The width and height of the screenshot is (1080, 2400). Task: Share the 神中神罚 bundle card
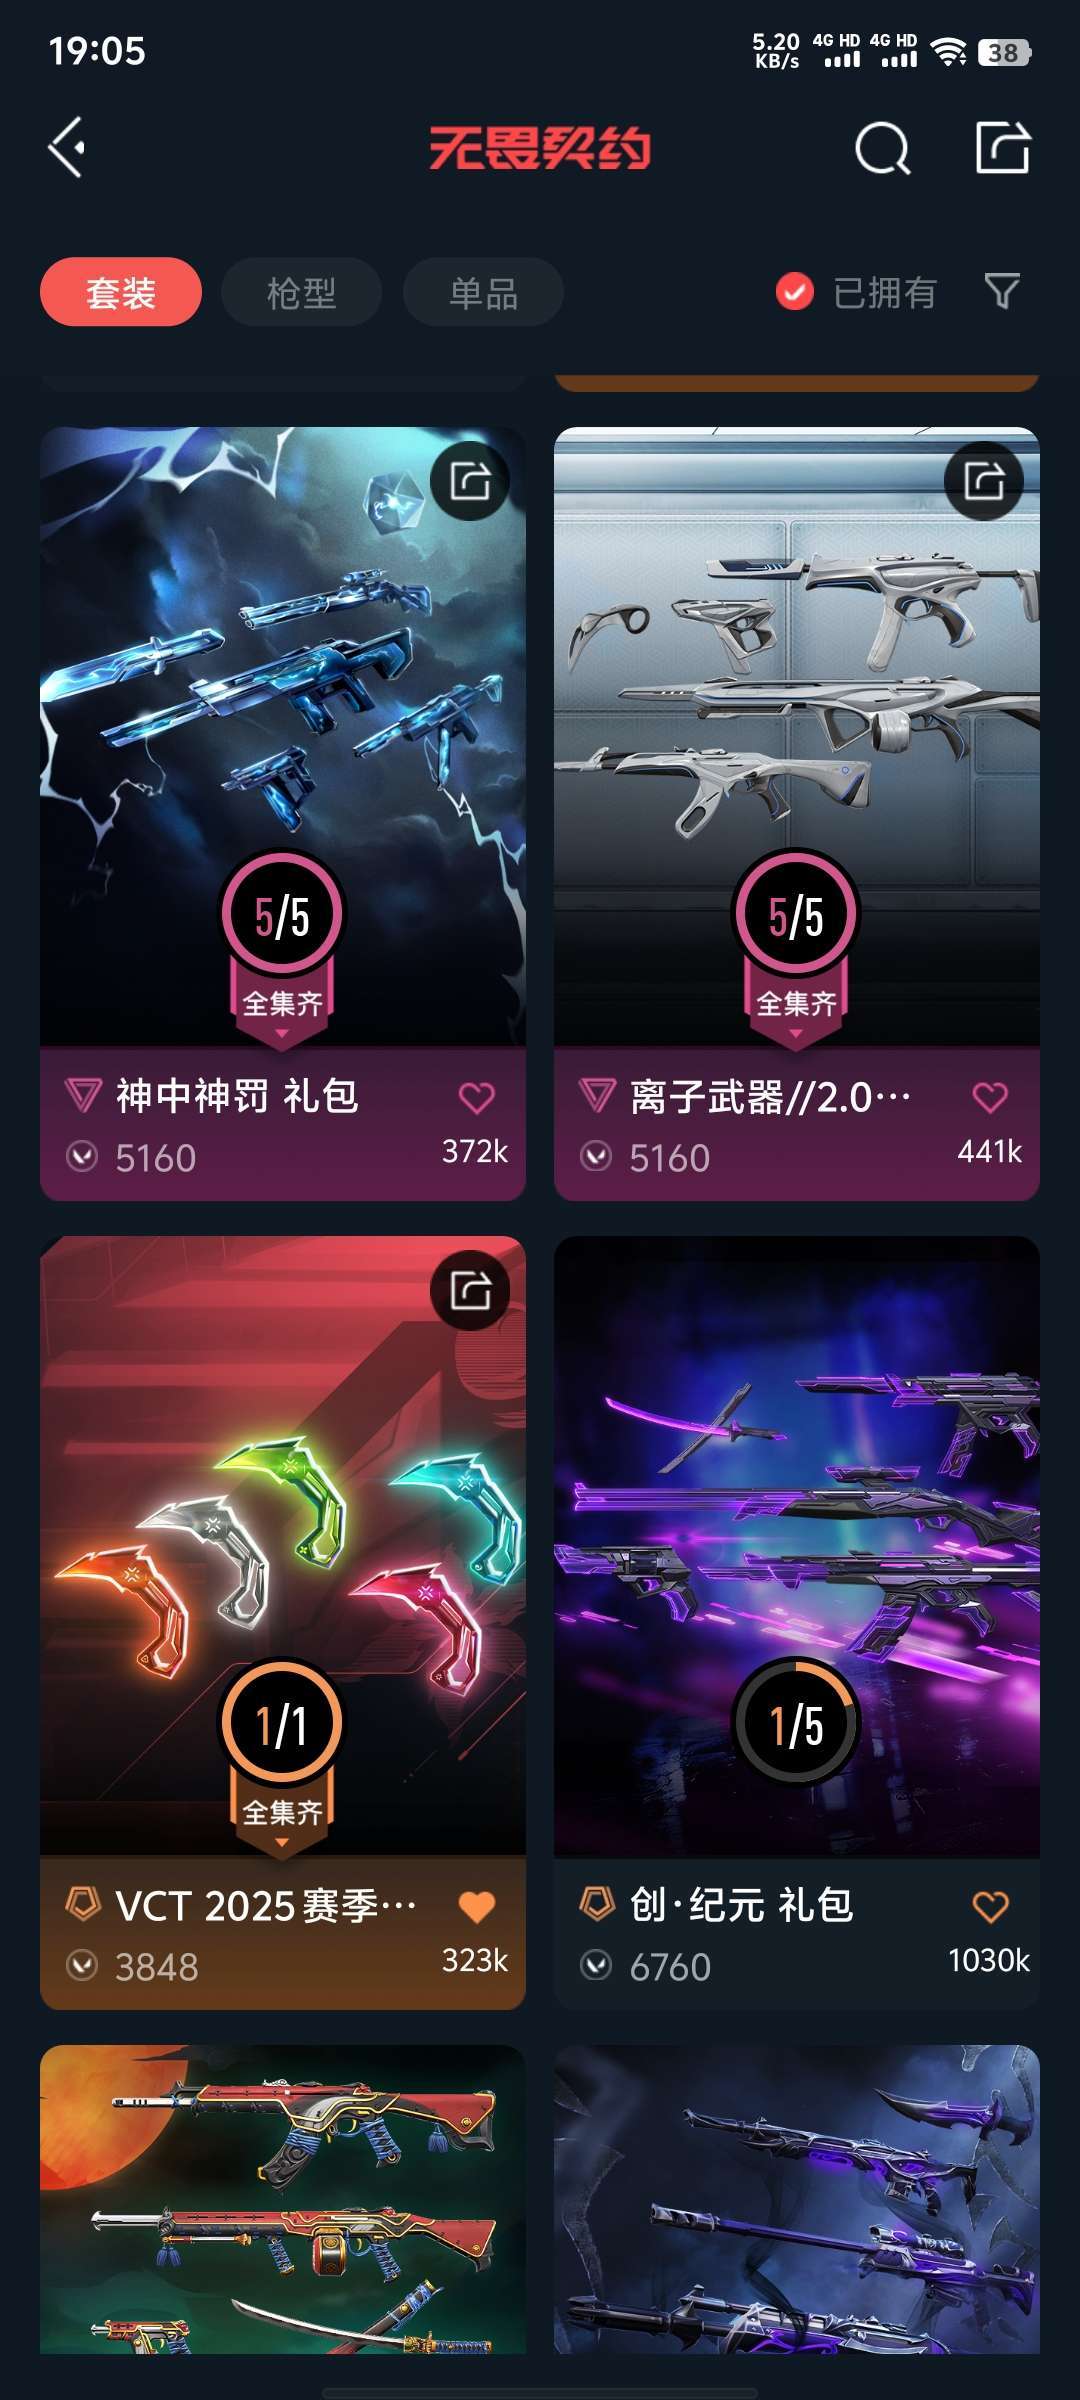[x=470, y=481]
